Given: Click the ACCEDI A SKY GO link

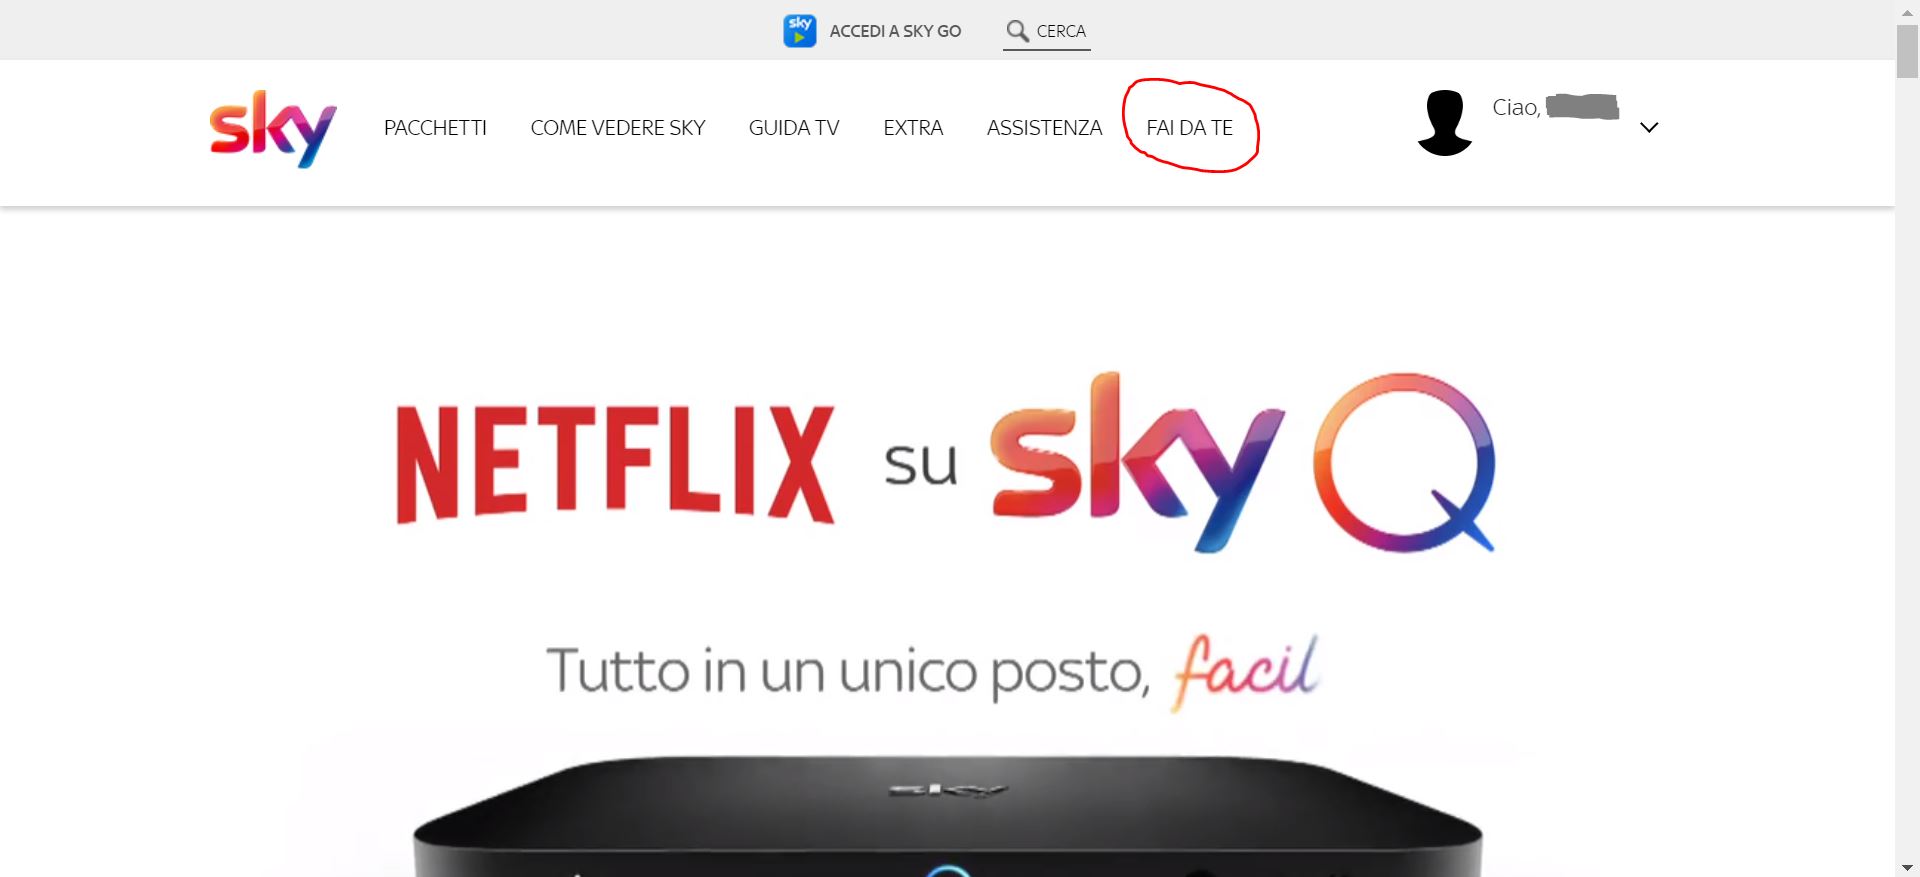Looking at the screenshot, I should 895,31.
